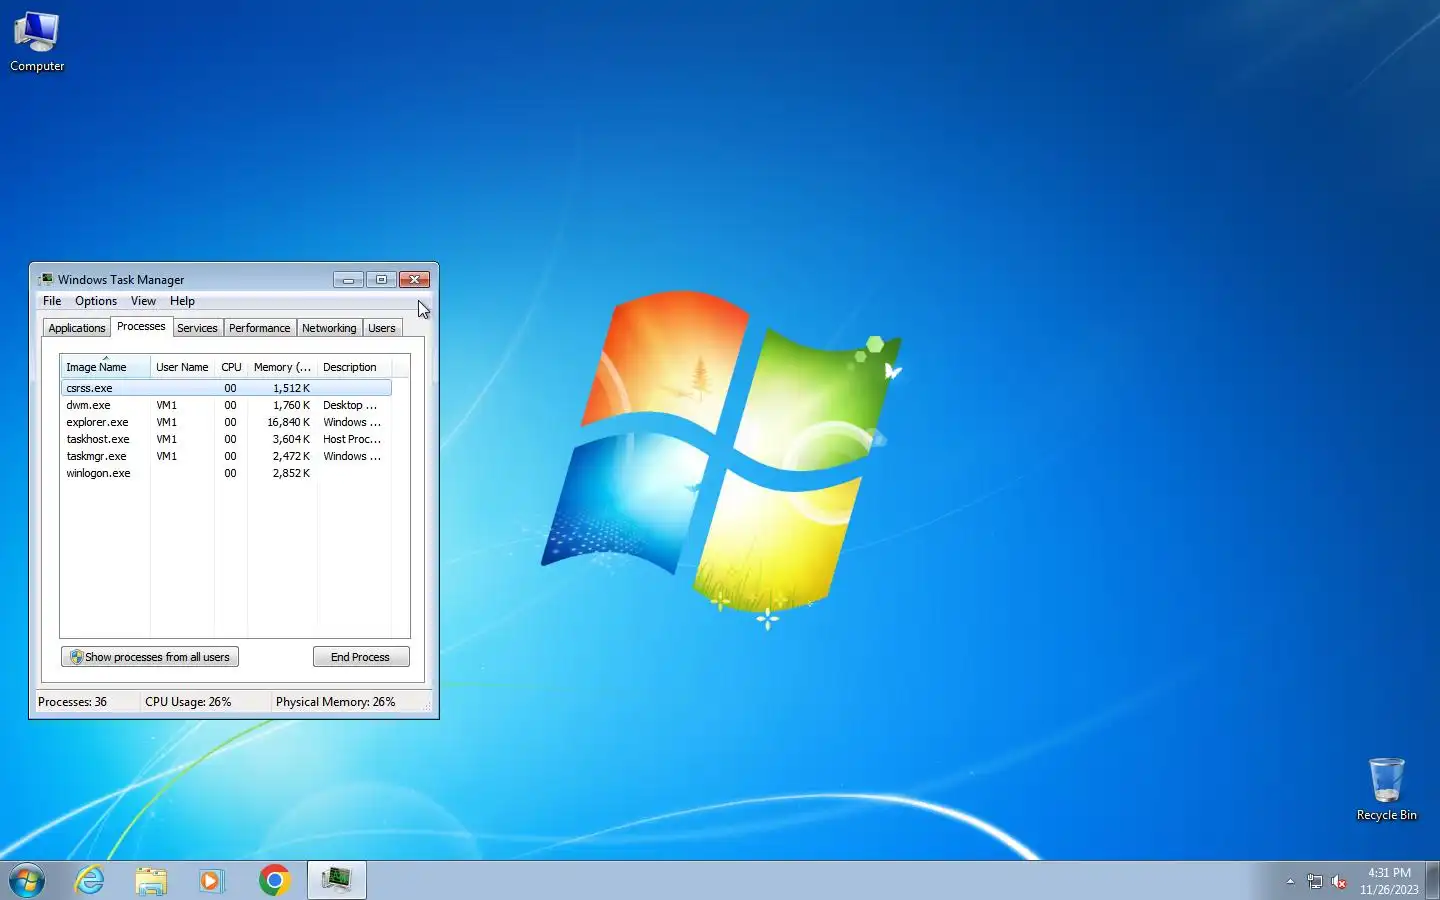1440x900 pixels.
Task: Launch Google Chrome from the taskbar
Action: [x=274, y=880]
